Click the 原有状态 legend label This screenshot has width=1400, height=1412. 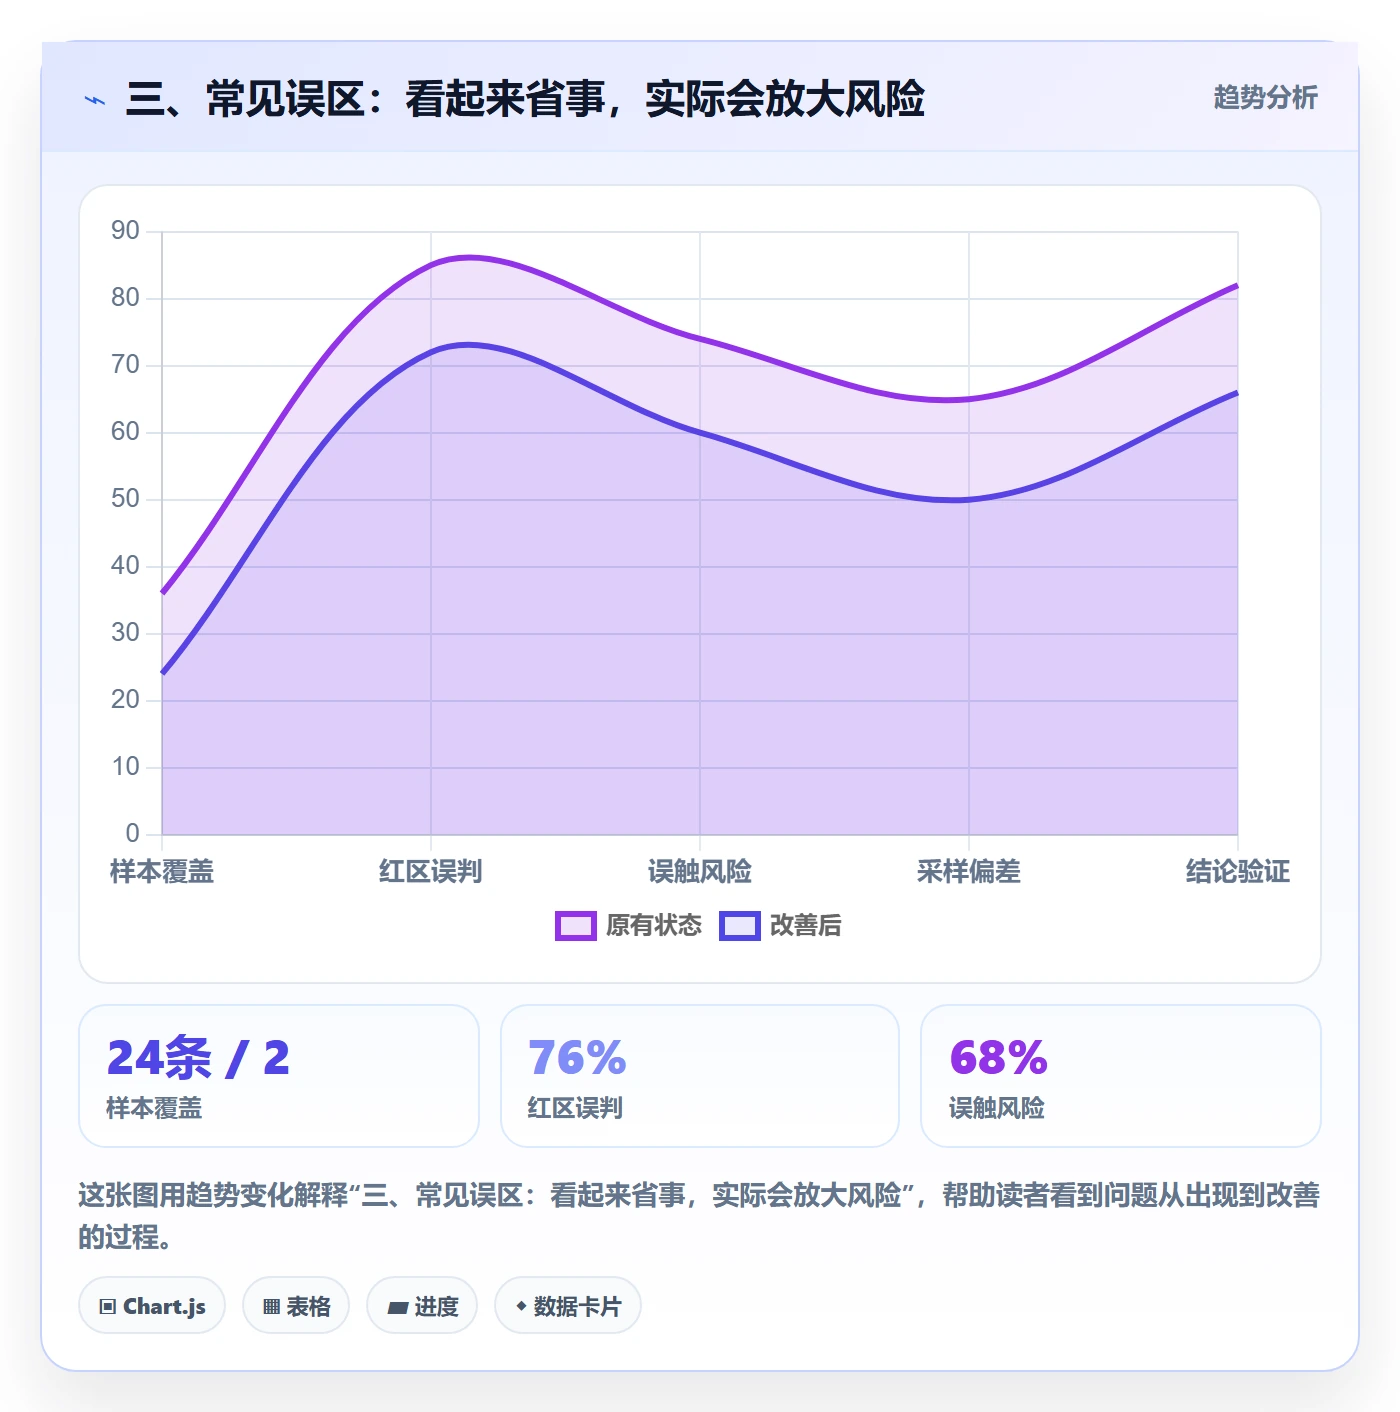coord(654,926)
